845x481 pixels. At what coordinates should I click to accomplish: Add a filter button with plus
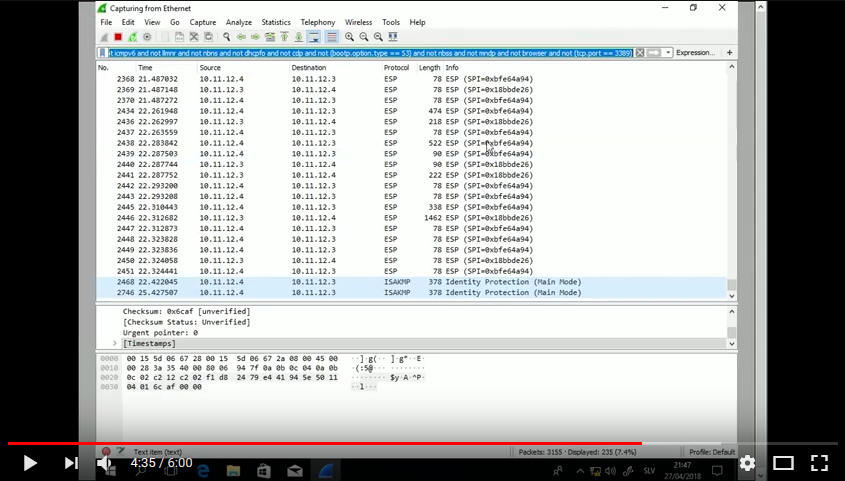(730, 53)
